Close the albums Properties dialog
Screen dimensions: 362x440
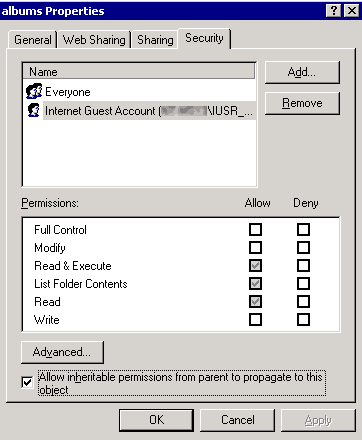pos(352,11)
